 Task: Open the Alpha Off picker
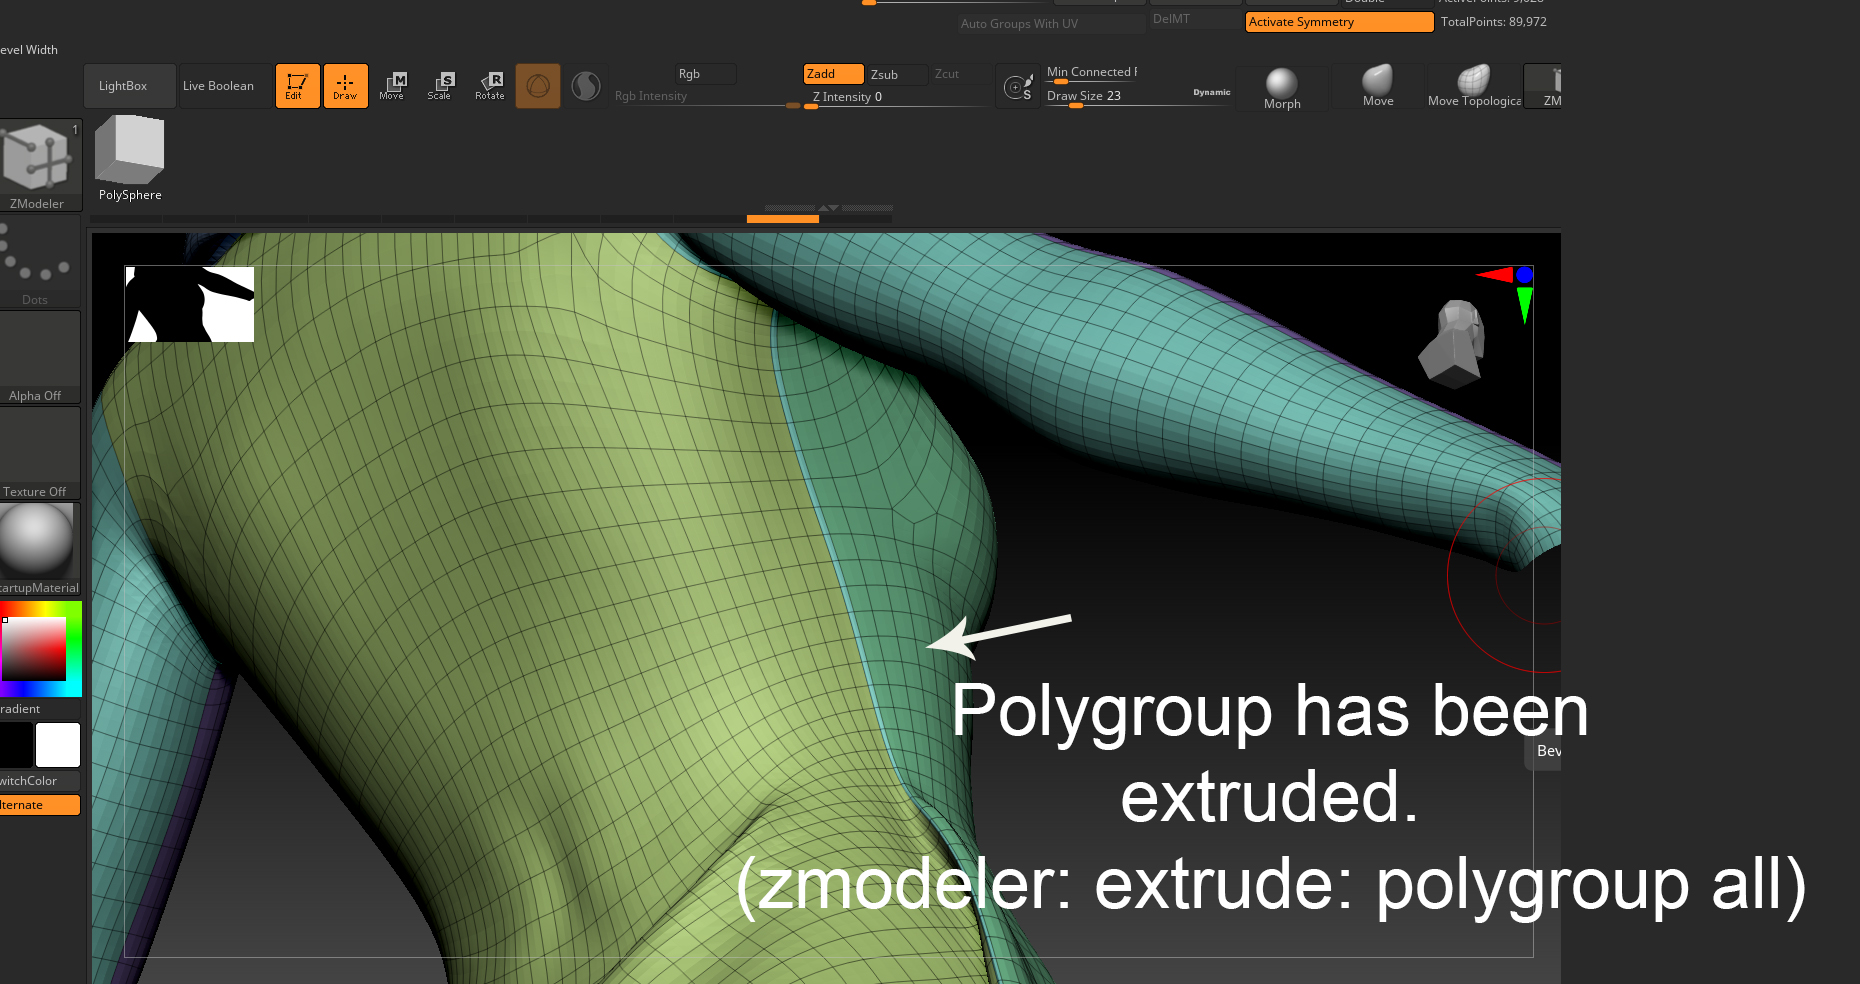point(39,356)
